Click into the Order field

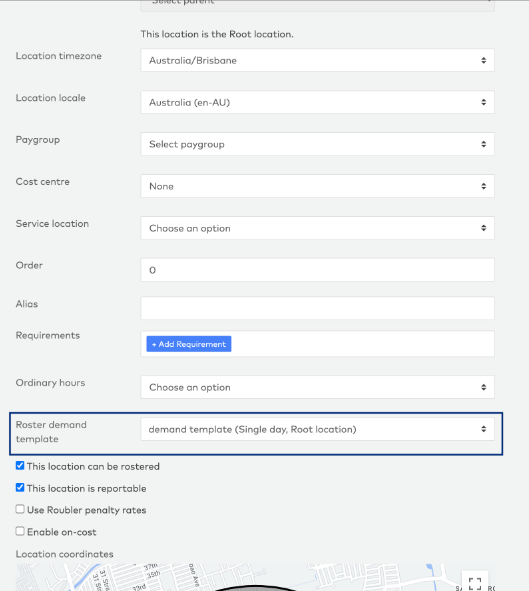[x=317, y=270]
